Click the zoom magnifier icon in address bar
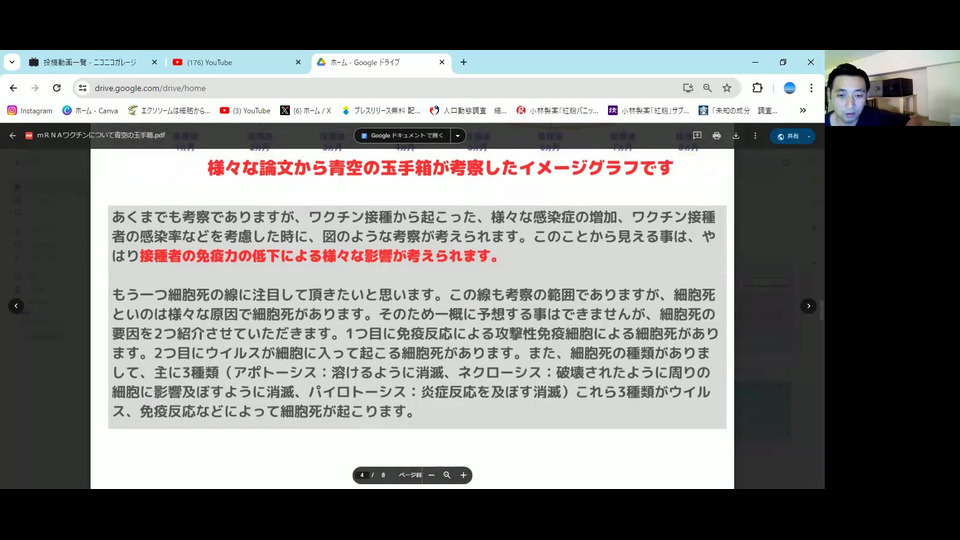The height and width of the screenshot is (540, 960). tap(707, 88)
